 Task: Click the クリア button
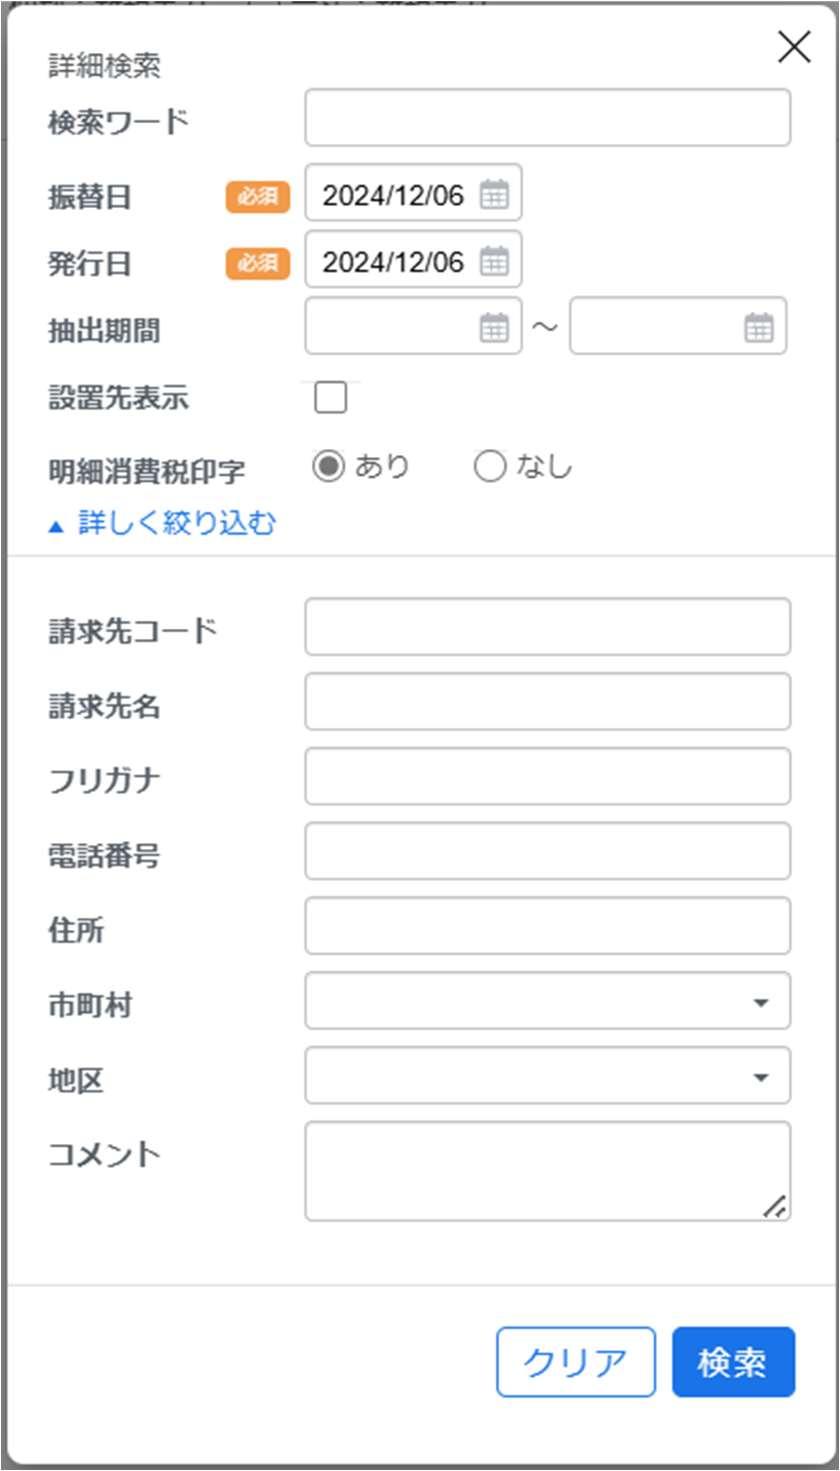coord(576,1362)
